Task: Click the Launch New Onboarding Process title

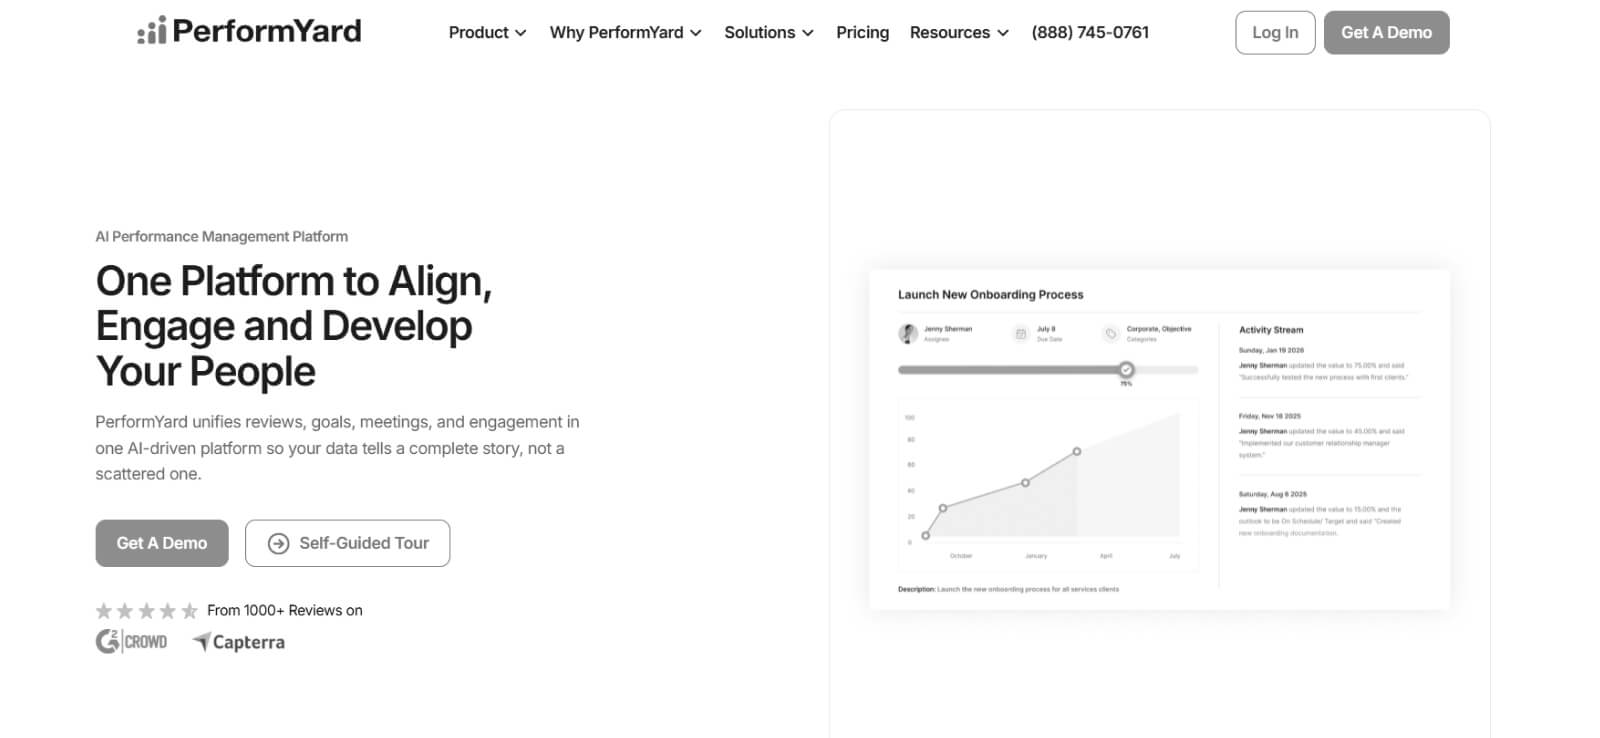Action: (x=990, y=295)
